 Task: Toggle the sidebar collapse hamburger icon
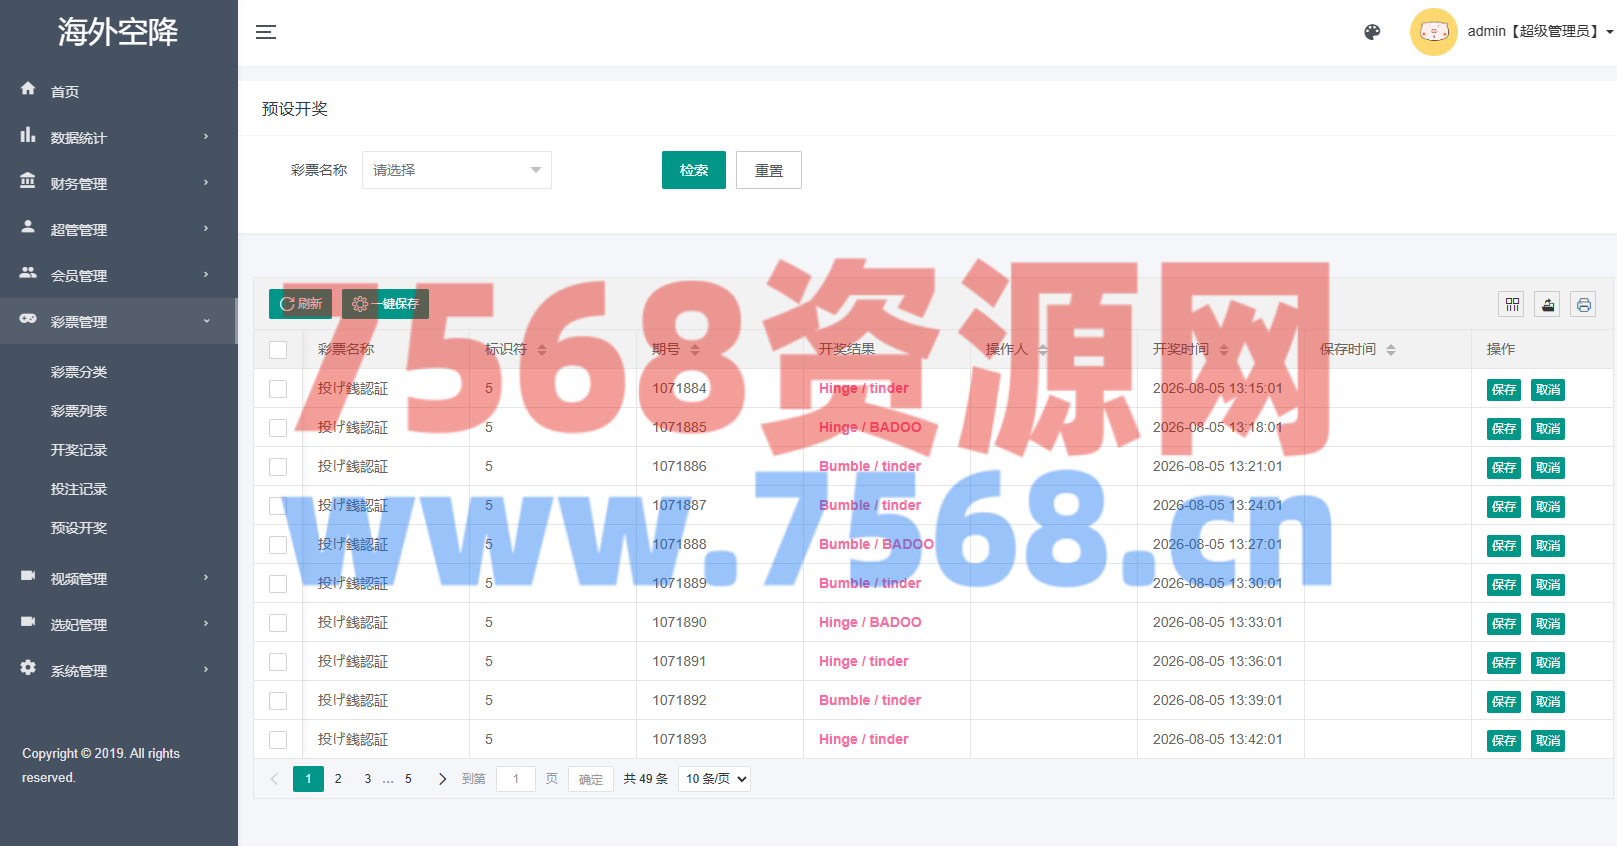pos(266,32)
